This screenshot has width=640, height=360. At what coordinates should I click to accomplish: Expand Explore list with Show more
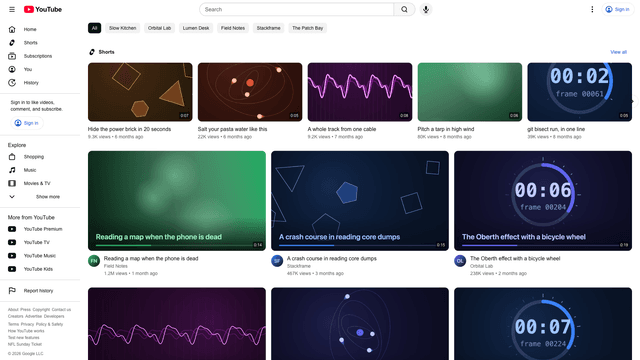[x=40, y=197]
